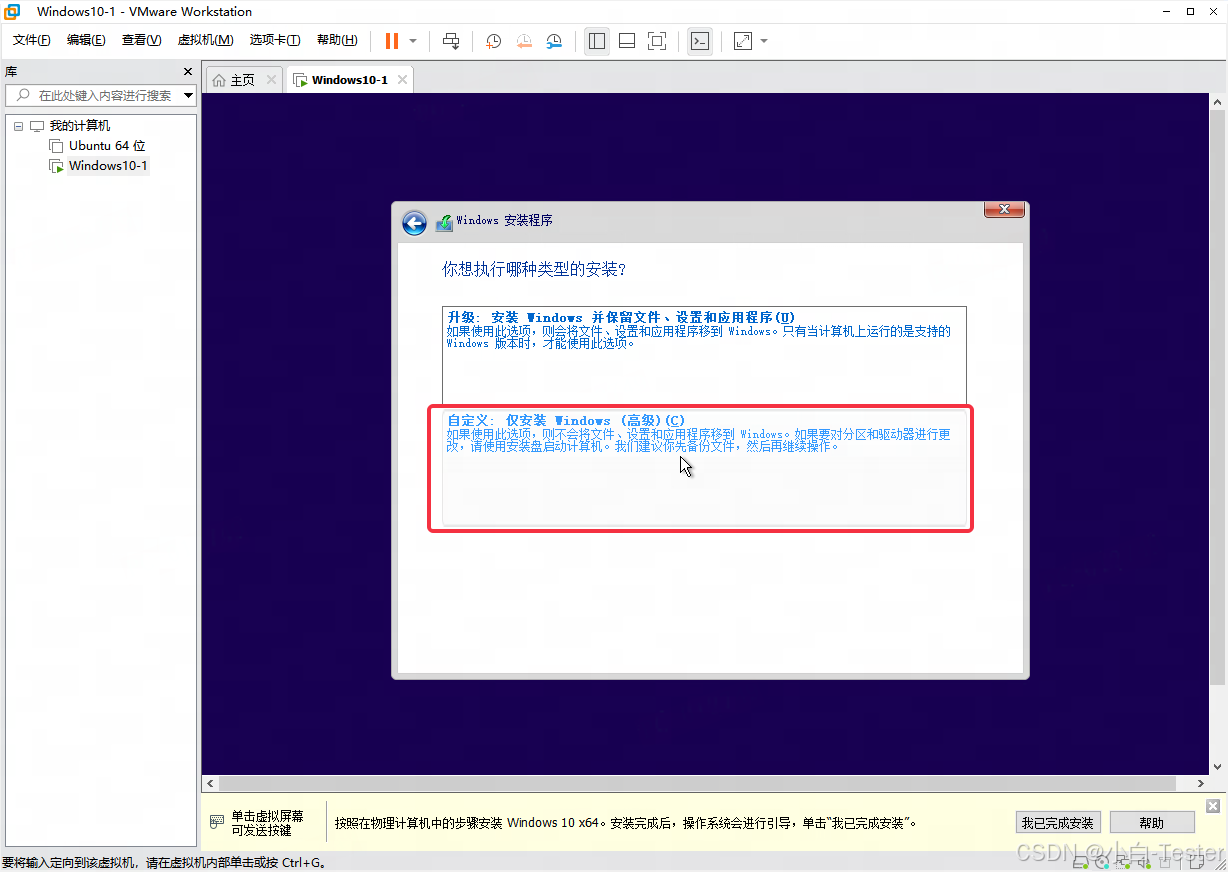Click 你想执行哪种类型的安装？ heading text
1228x872 pixels.
point(534,270)
